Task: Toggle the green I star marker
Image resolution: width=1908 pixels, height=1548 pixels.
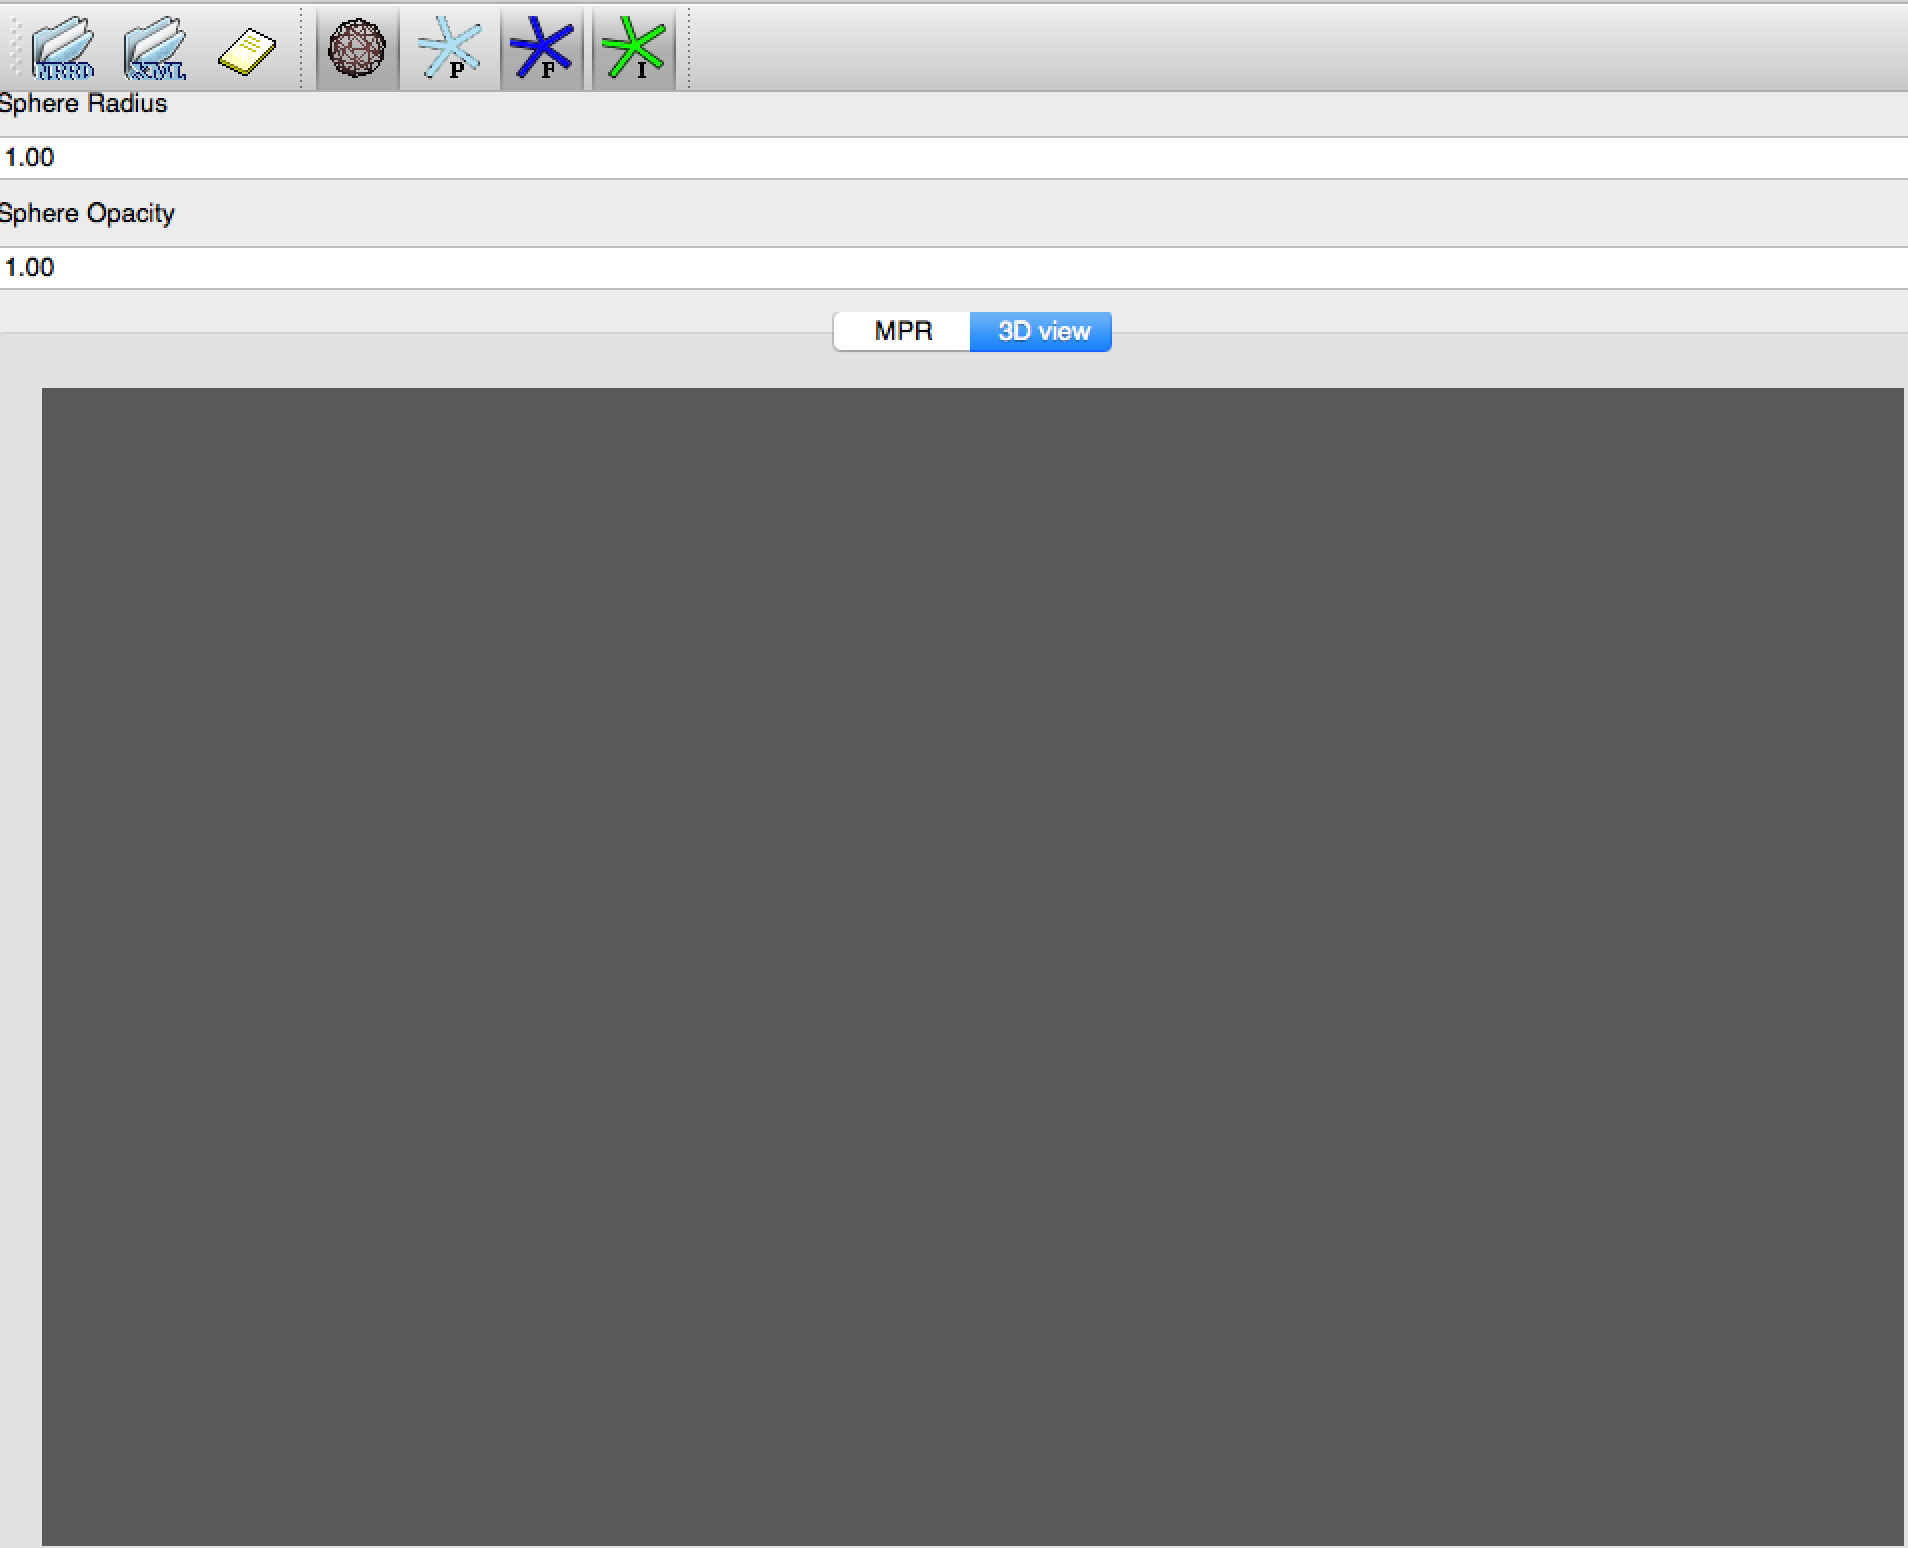Action: pos(633,49)
